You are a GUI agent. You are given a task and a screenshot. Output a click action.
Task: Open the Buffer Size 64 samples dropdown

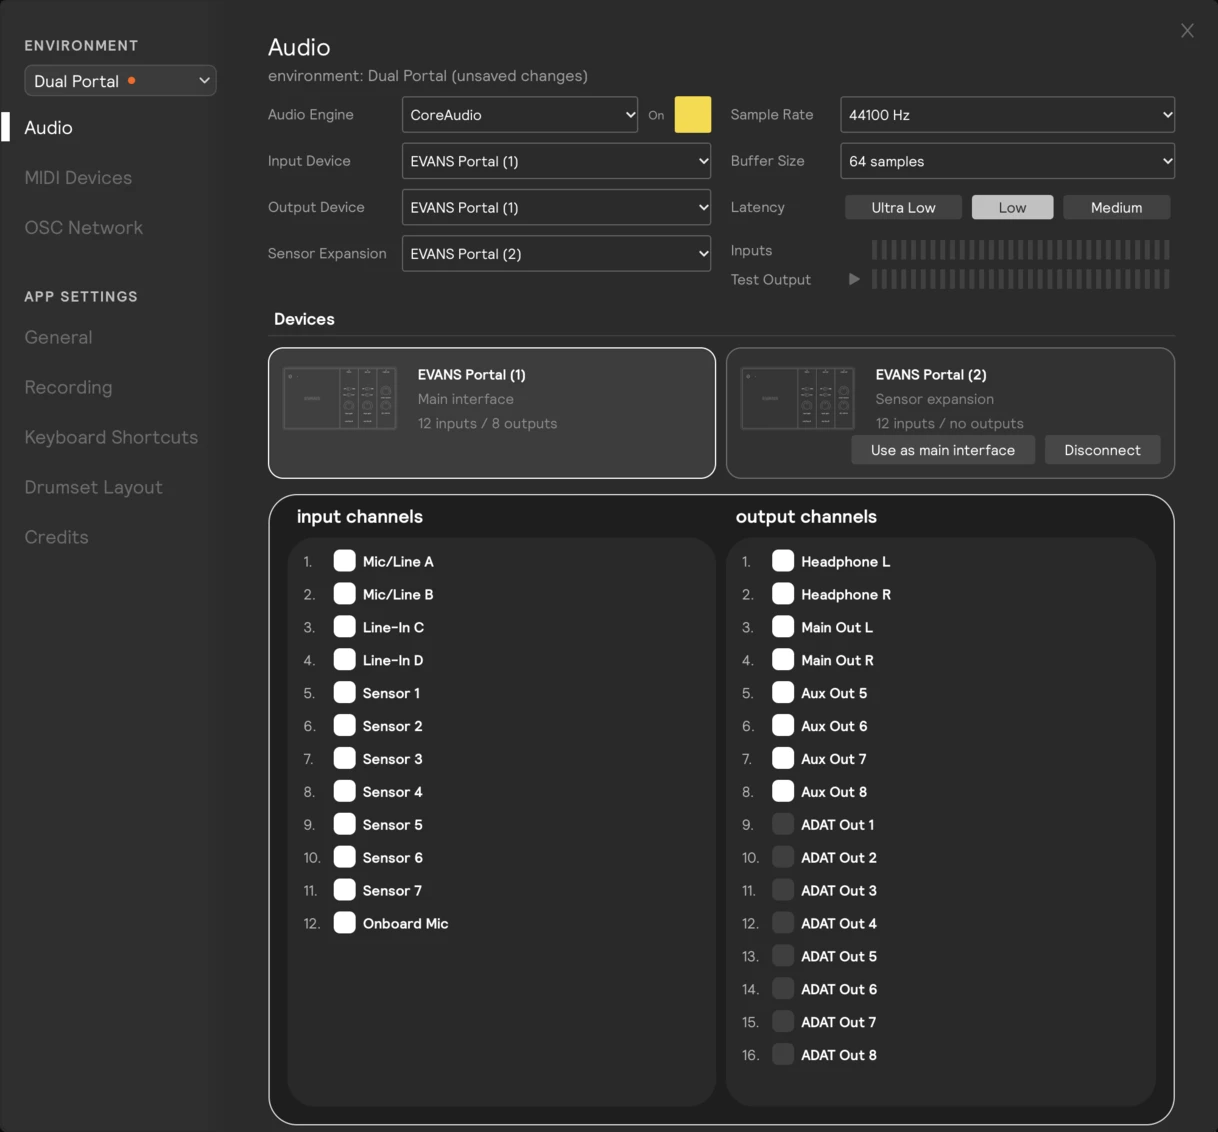(1007, 161)
